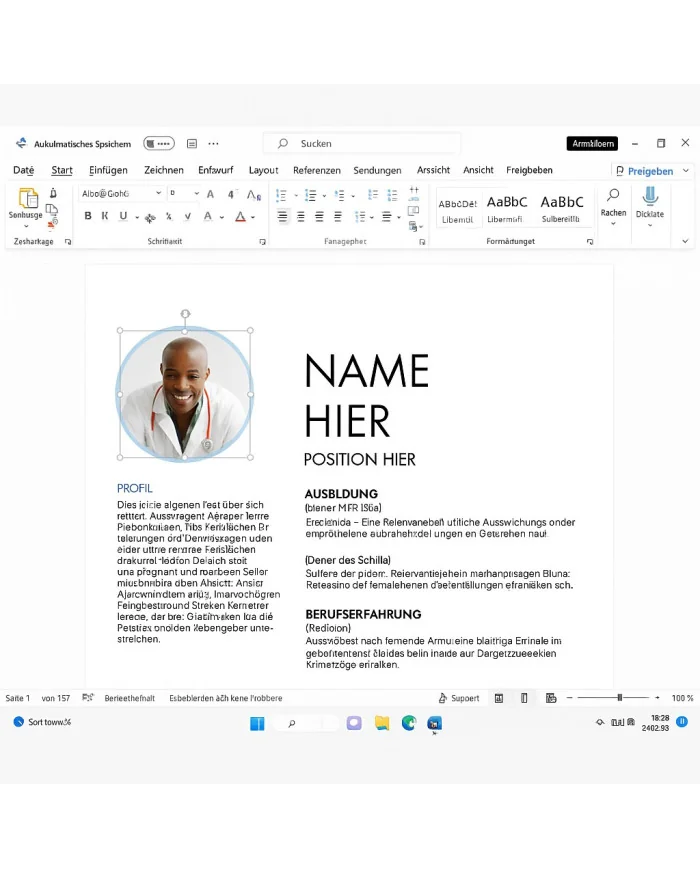Viewport: 700px width, 869px height.
Task: Click Saite 1 page indicator
Action: [18, 698]
